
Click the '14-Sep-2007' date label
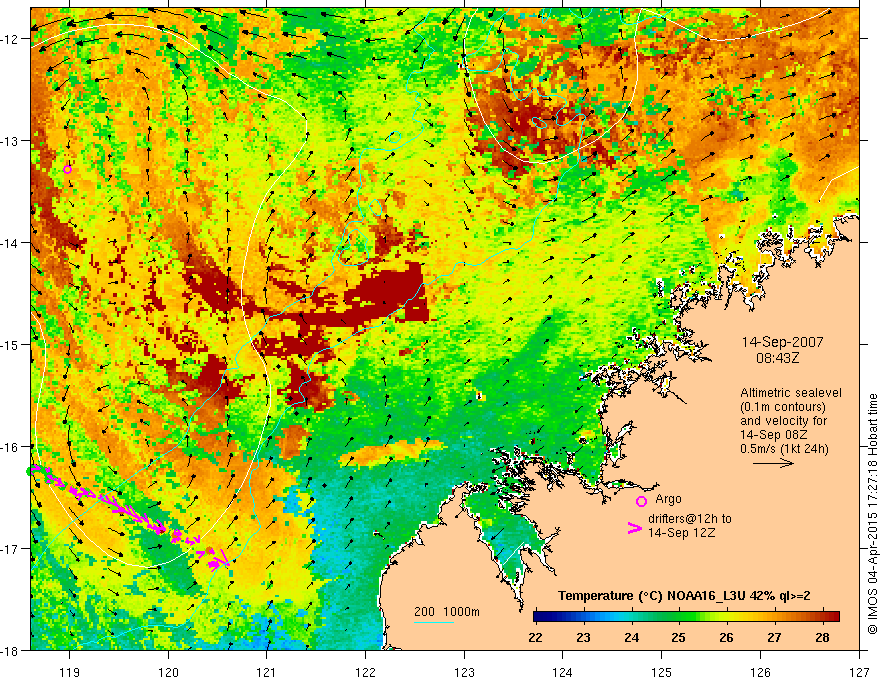tap(782, 342)
